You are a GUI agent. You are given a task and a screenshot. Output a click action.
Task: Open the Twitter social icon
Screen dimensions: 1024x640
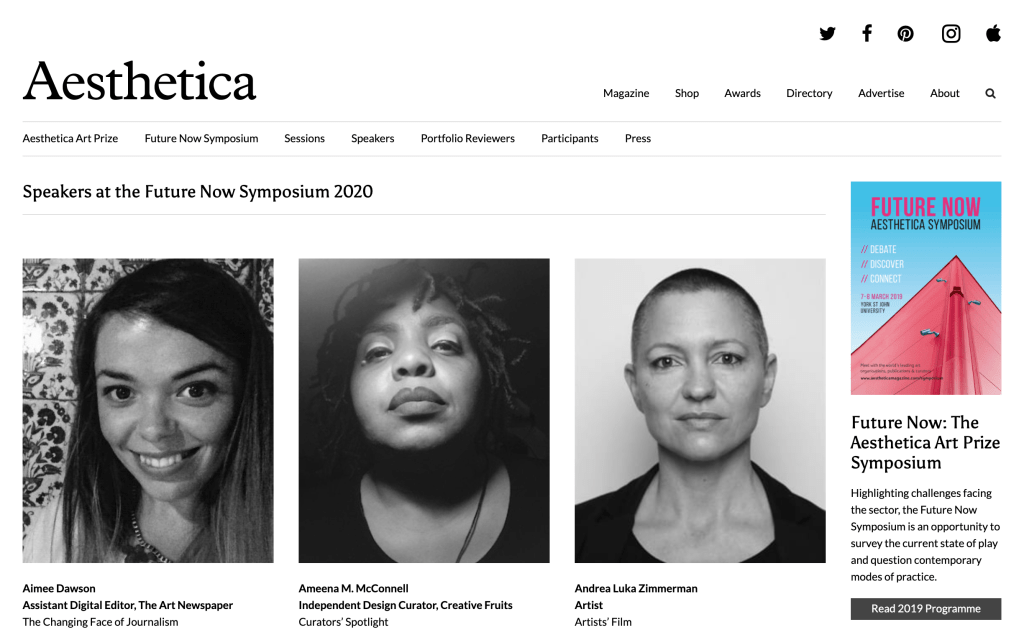[827, 33]
